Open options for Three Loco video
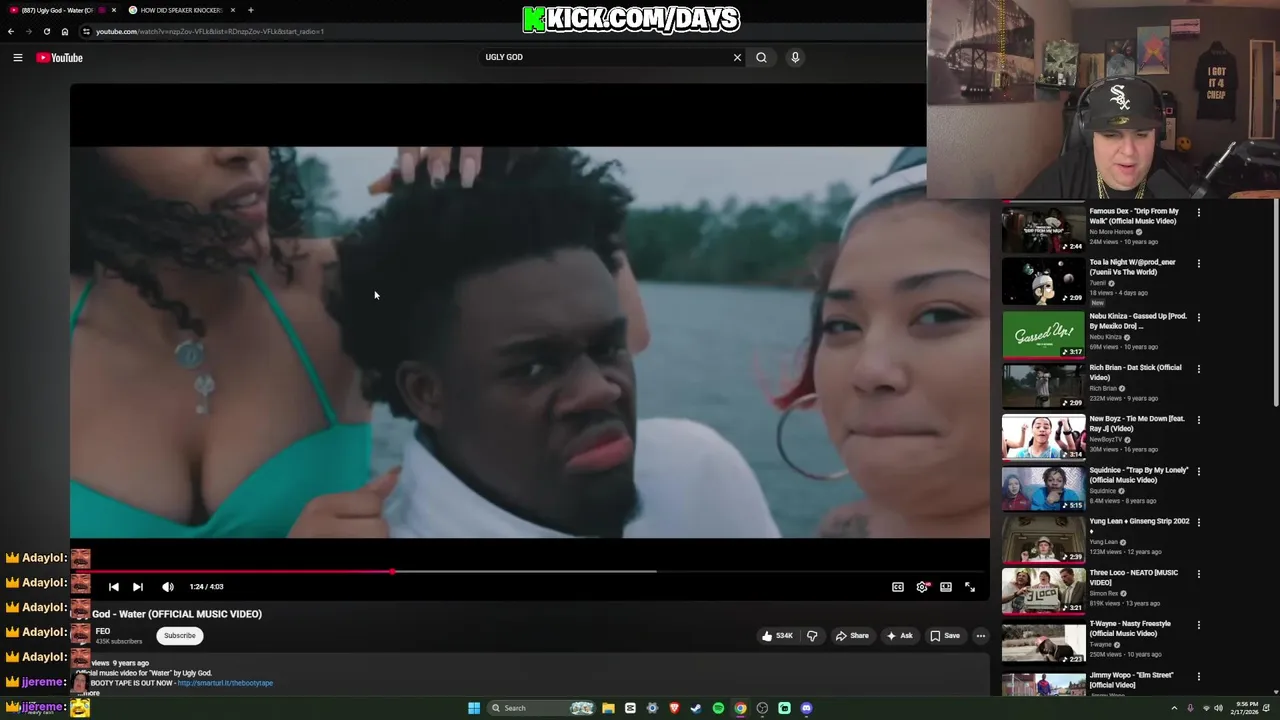 click(1199, 574)
